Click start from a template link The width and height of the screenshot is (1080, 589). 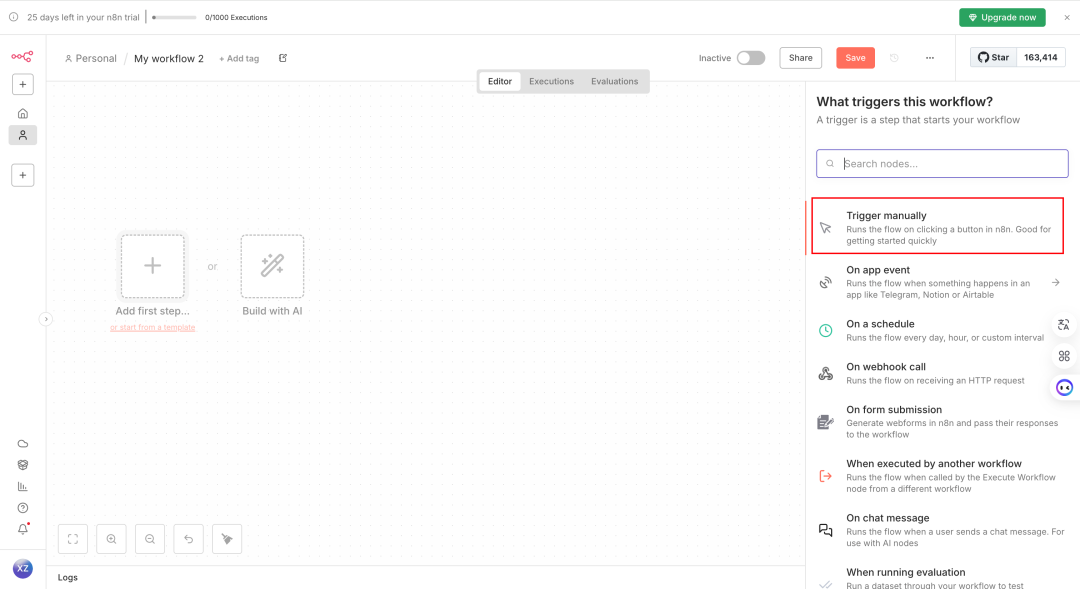point(153,327)
